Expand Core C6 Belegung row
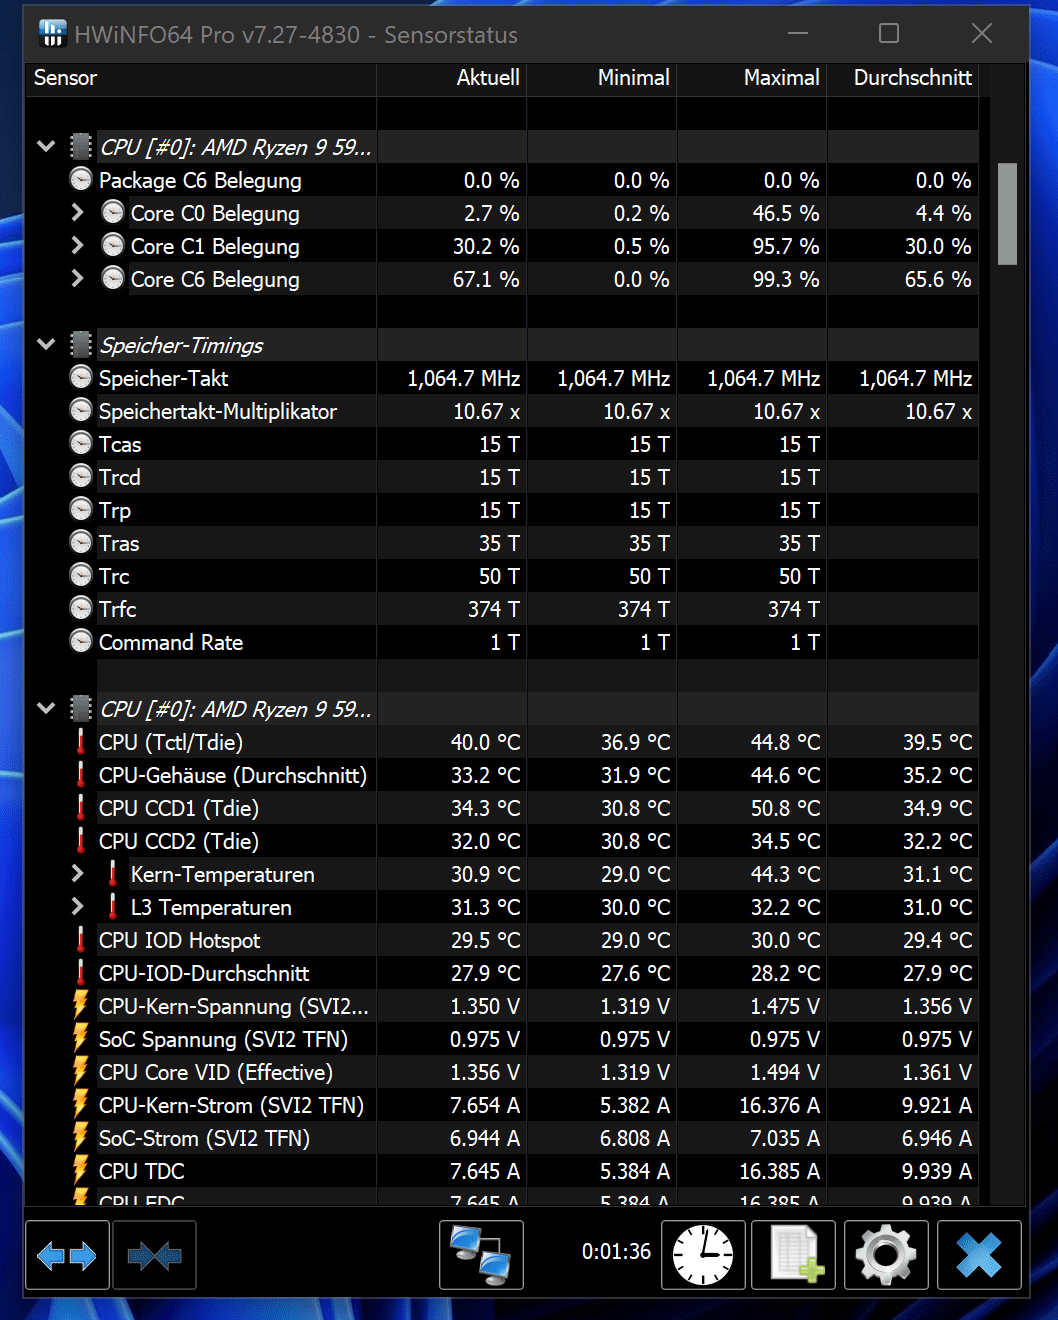Viewport: 1058px width, 1320px height. click(x=78, y=279)
